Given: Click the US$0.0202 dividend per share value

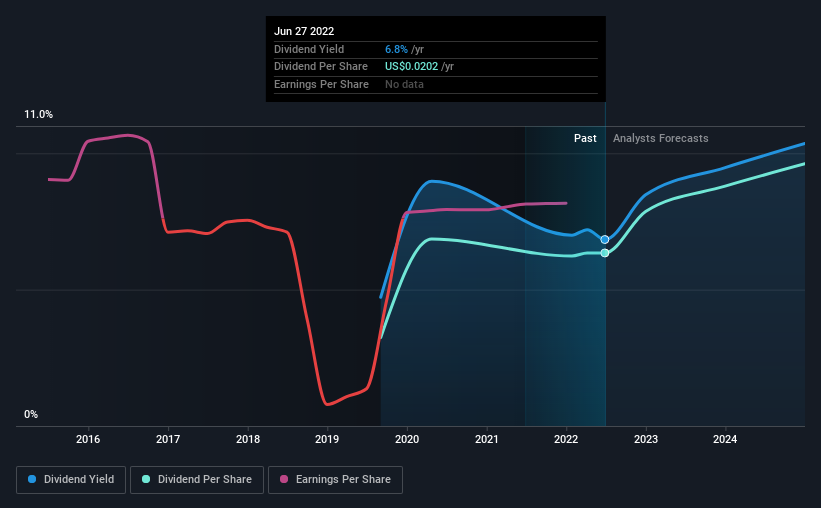Looking at the screenshot, I should 412,67.
